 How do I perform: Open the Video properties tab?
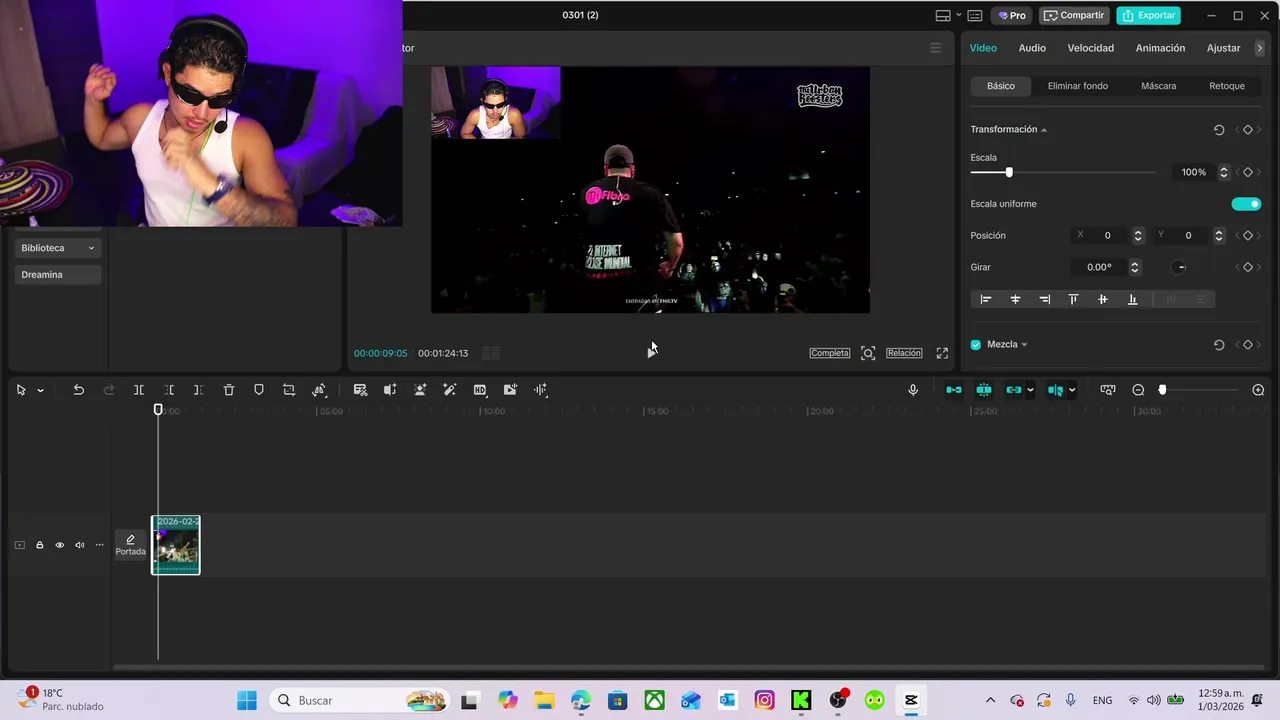[983, 48]
